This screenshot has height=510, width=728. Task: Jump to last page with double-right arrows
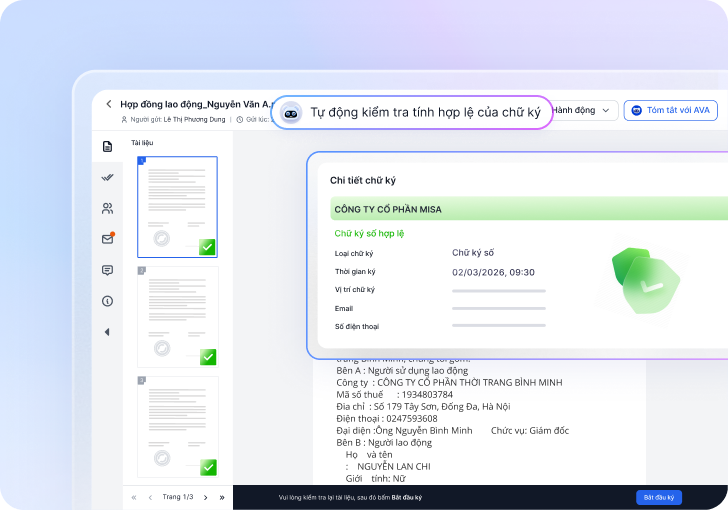click(x=222, y=497)
